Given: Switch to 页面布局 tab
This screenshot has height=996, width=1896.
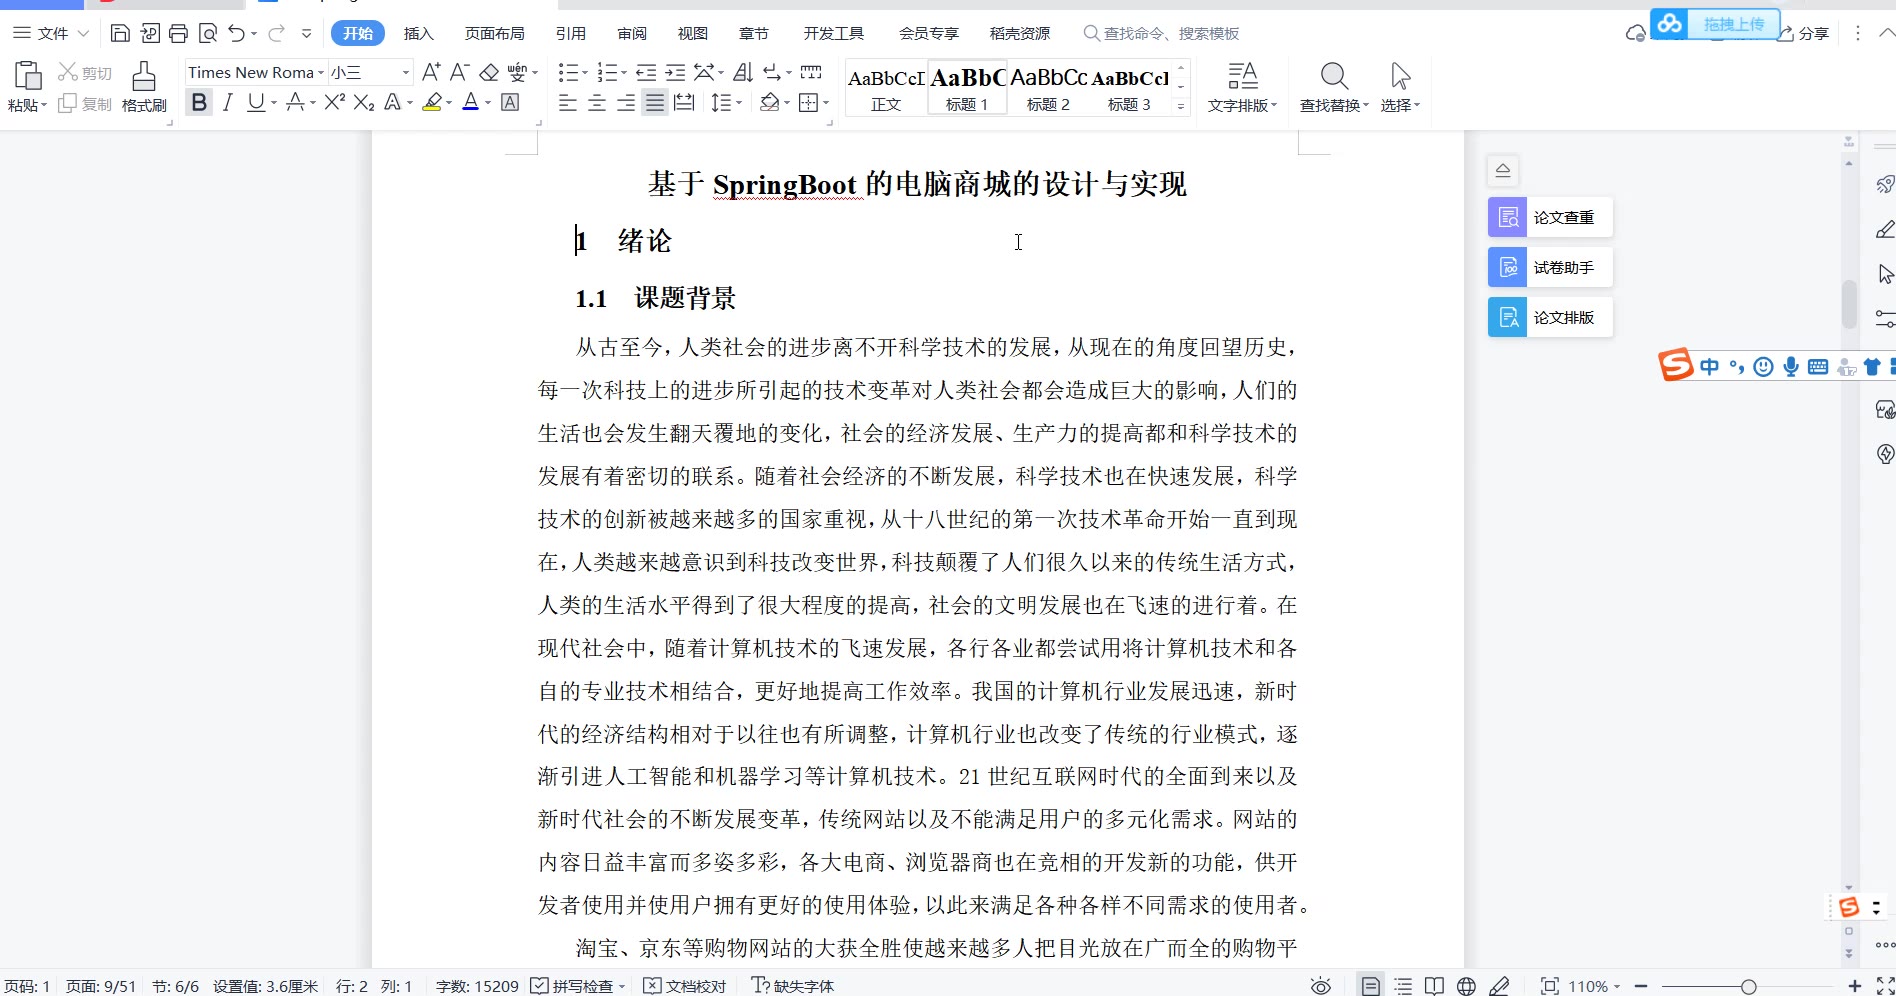Looking at the screenshot, I should (495, 33).
